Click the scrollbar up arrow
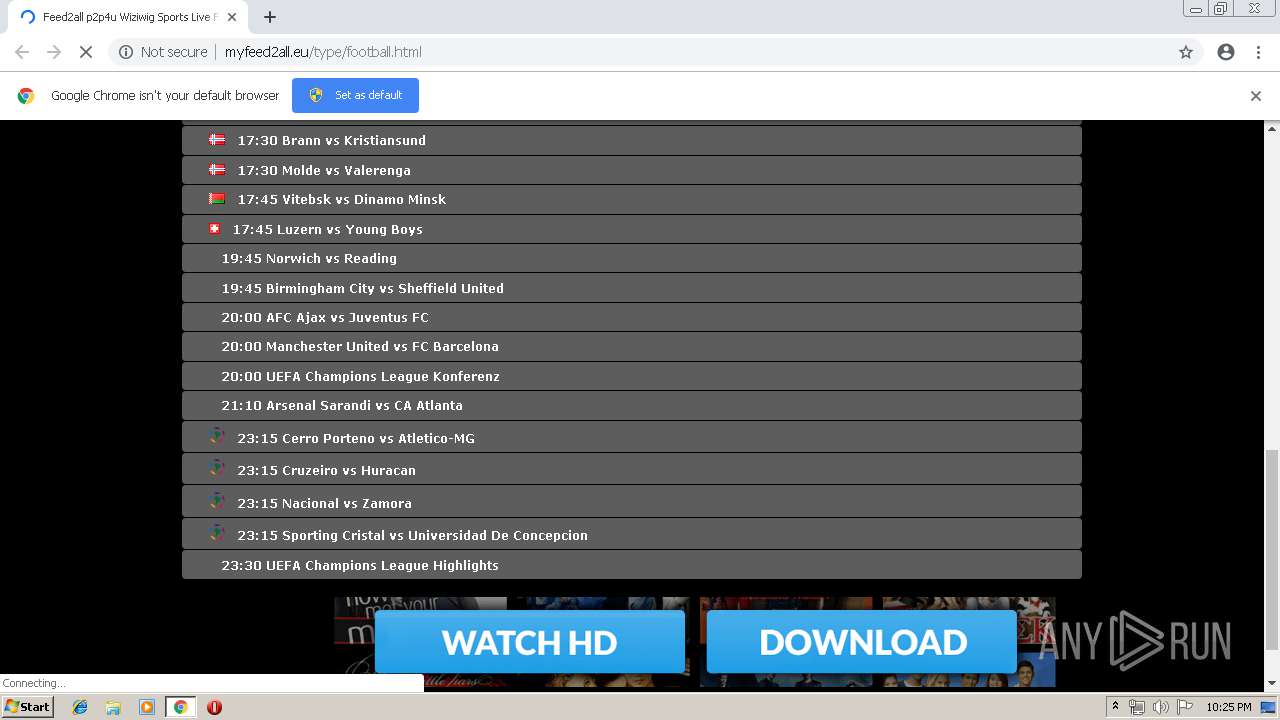 point(1272,128)
